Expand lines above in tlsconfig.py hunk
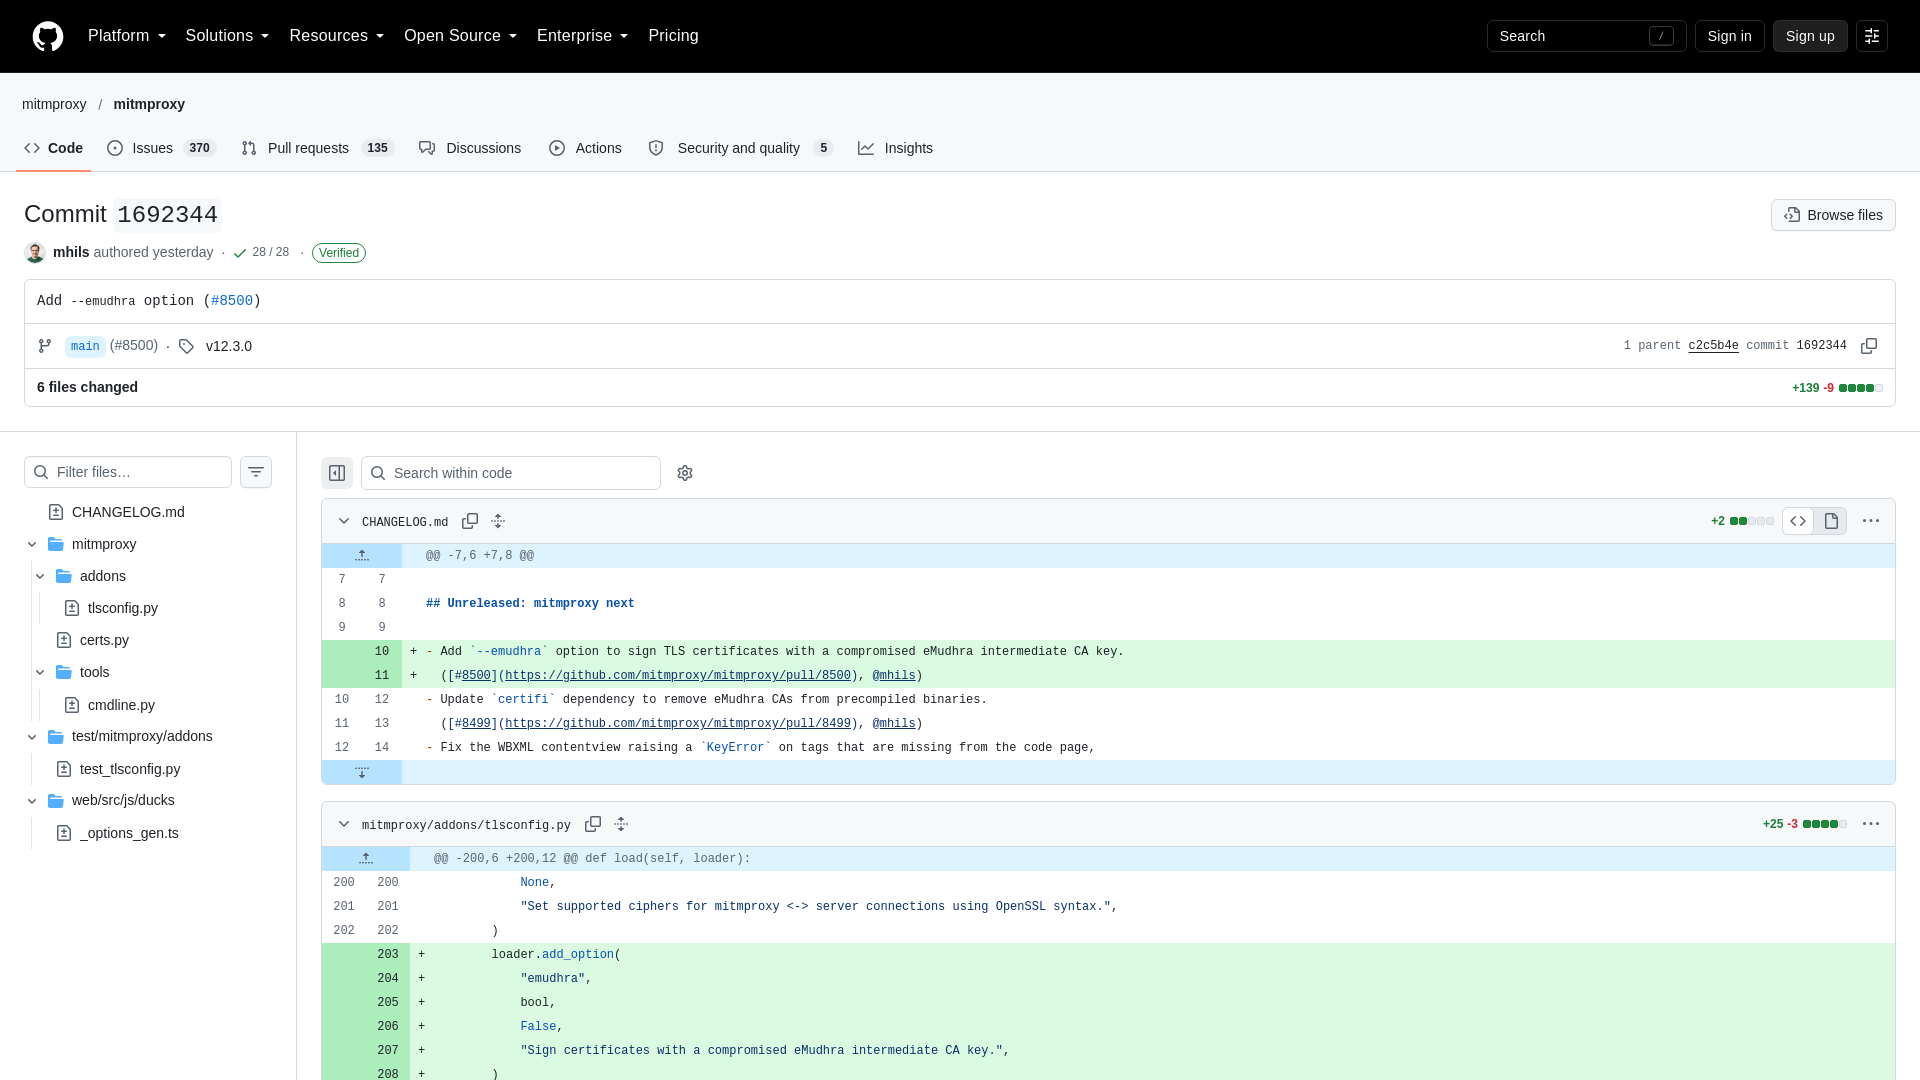The width and height of the screenshot is (1920, 1080). click(366, 858)
